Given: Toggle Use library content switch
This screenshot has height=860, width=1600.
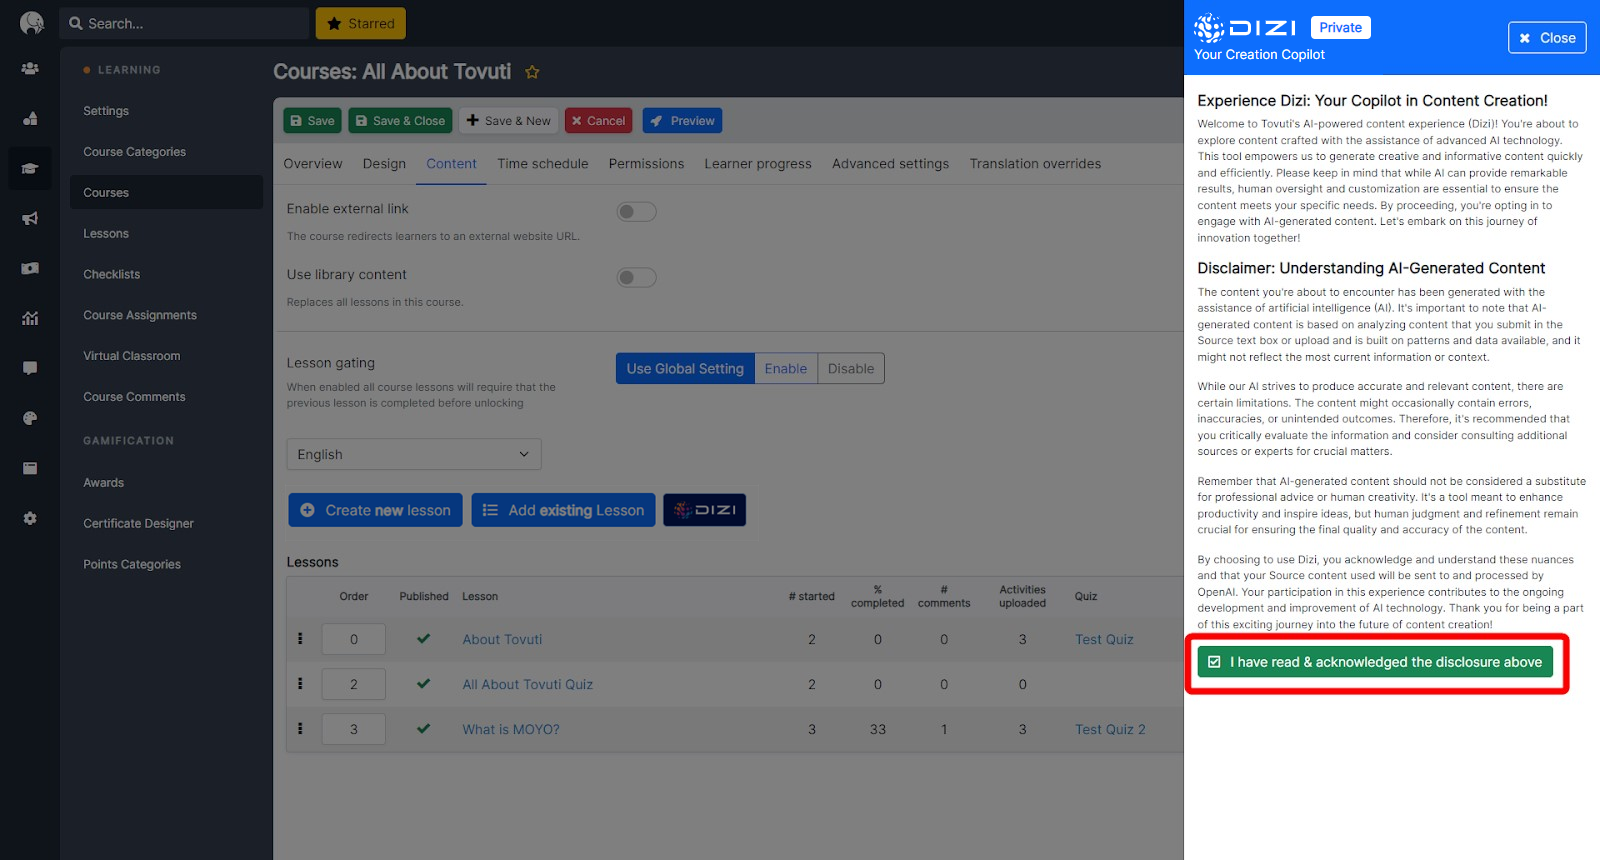Looking at the screenshot, I should pos(636,278).
